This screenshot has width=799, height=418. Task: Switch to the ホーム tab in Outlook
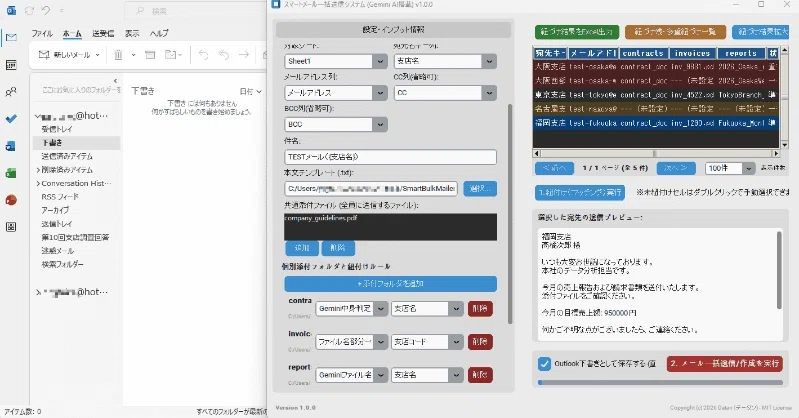72,33
